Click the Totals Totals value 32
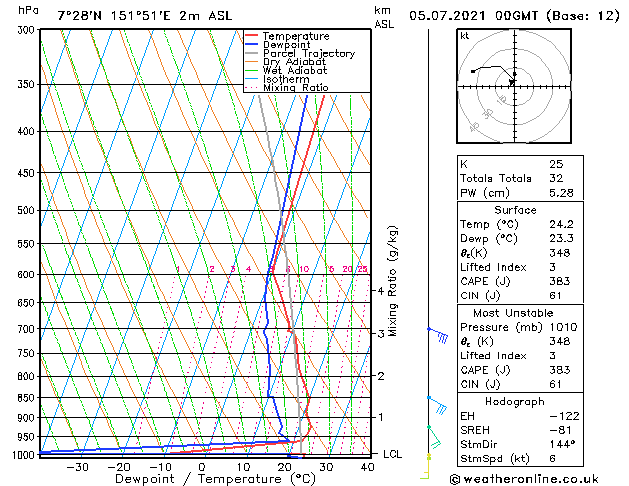629x486 pixels. tap(556, 178)
